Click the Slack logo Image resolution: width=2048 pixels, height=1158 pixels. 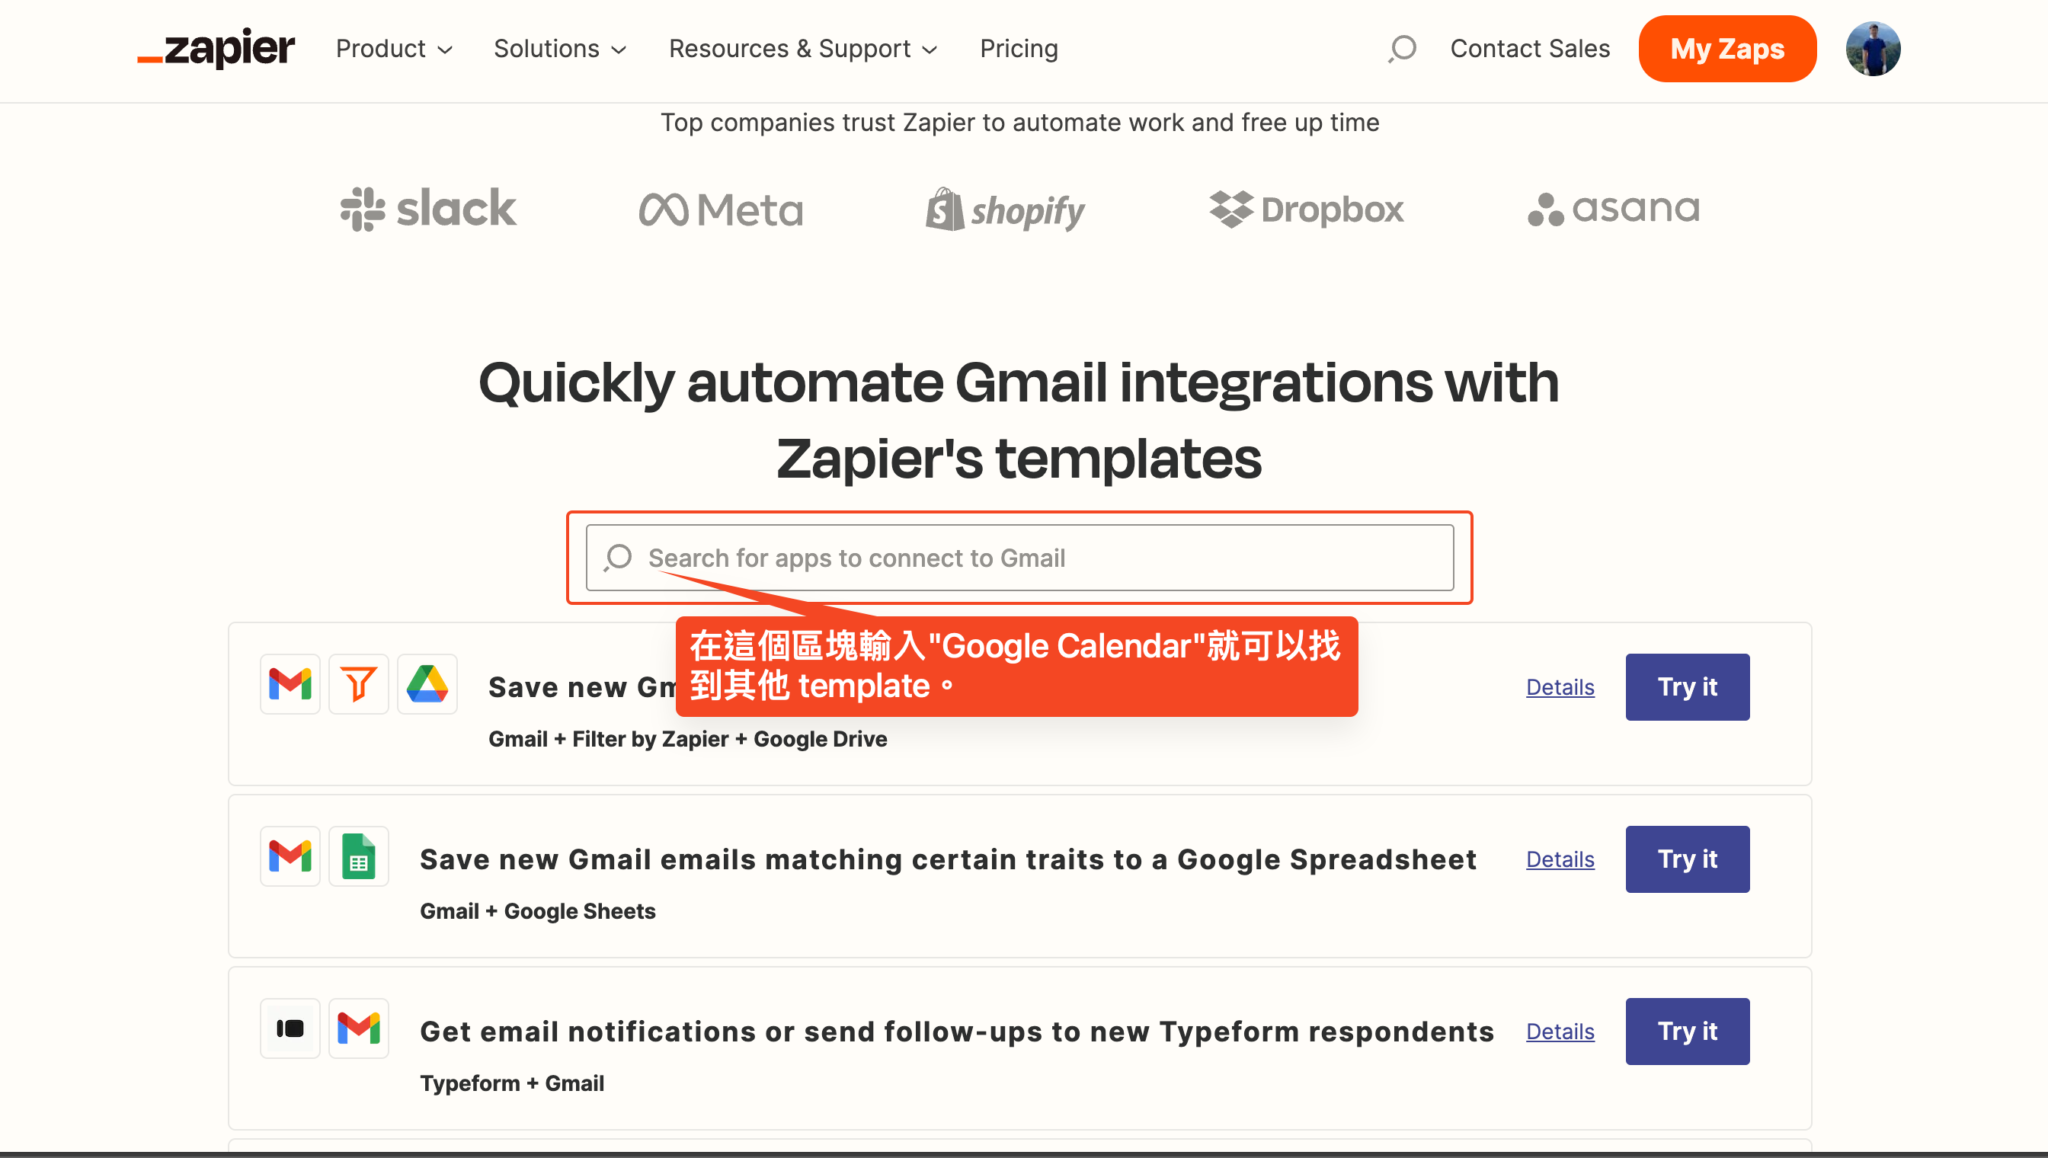(427, 209)
